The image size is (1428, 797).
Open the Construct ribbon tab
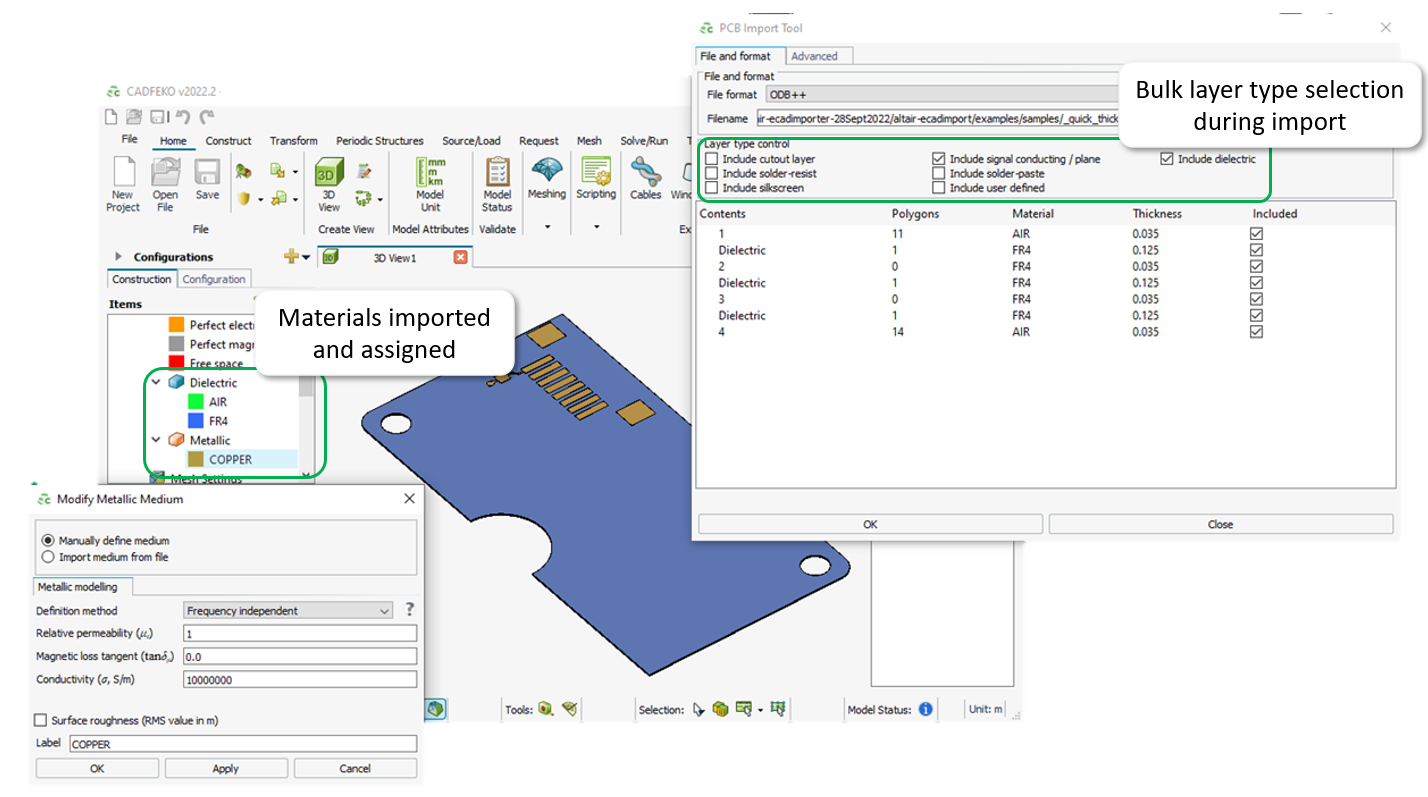pos(228,141)
